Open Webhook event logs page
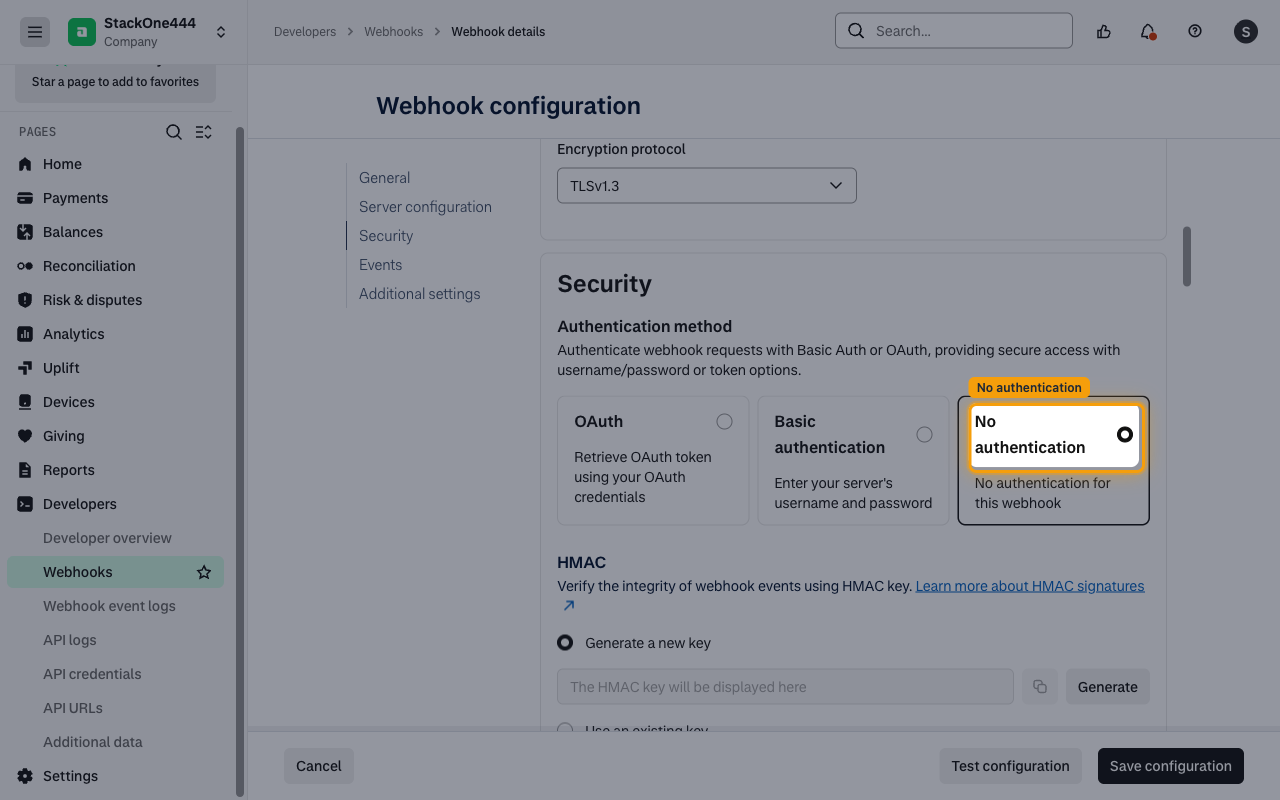Viewport: 1280px width, 800px height. tap(109, 606)
